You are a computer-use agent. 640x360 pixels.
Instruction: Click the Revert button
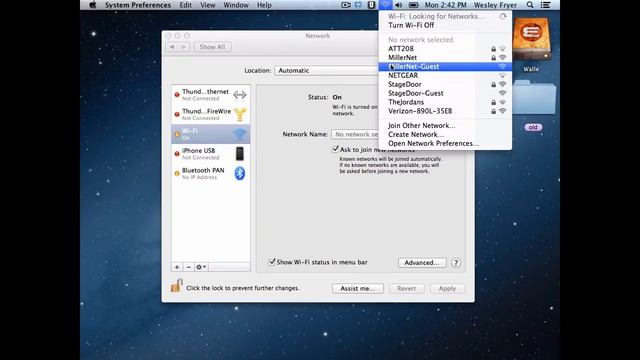click(407, 289)
